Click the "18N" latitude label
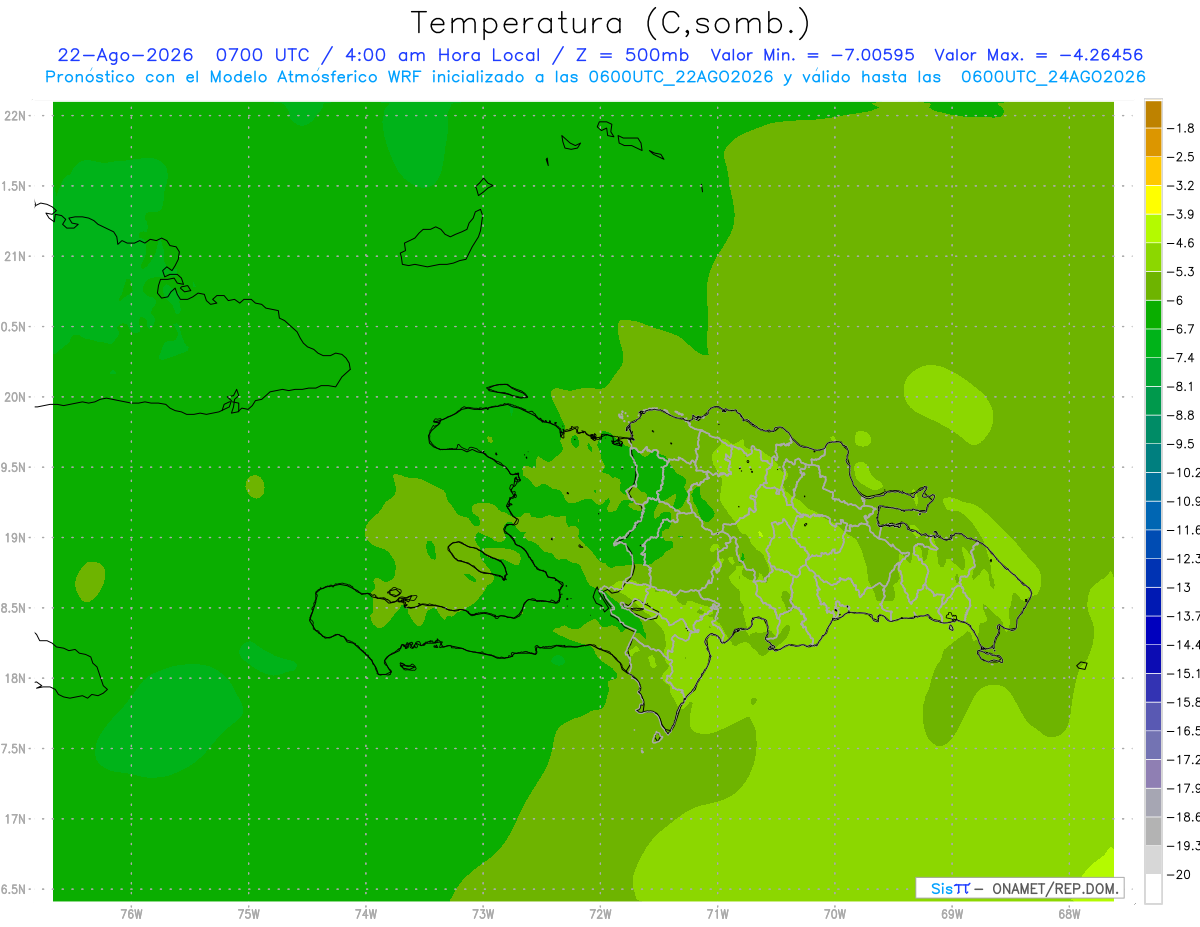Image resolution: width=1200 pixels, height=927 pixels. pos(14,678)
